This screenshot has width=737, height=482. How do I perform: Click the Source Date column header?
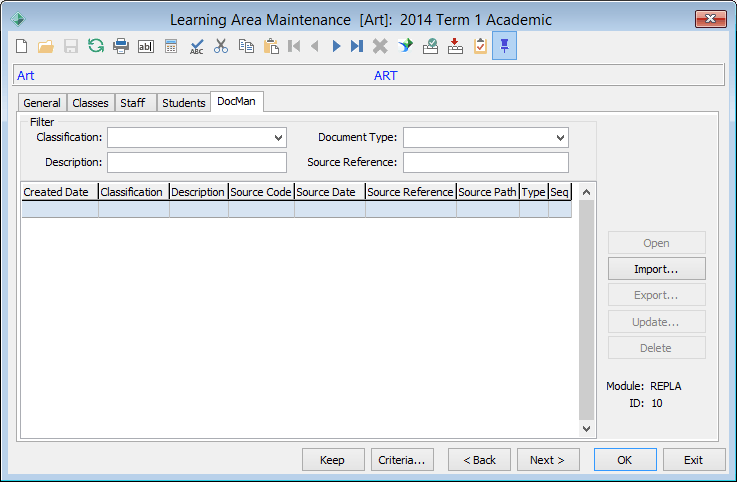(330, 192)
